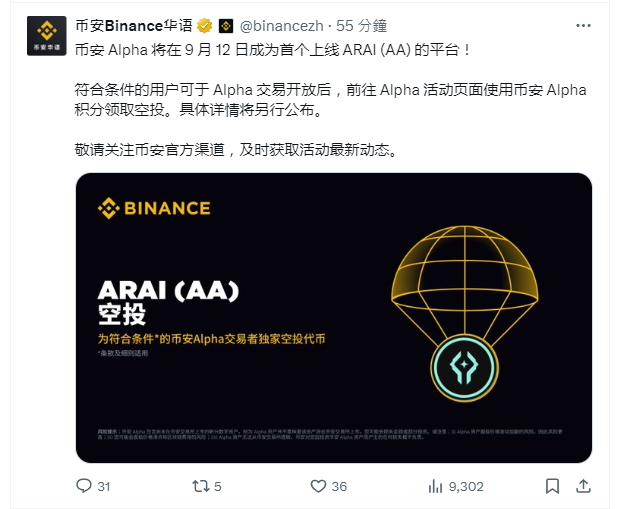Image resolution: width=632 pixels, height=509 pixels.
Task: Click the repost arrows icon
Action: [200, 486]
